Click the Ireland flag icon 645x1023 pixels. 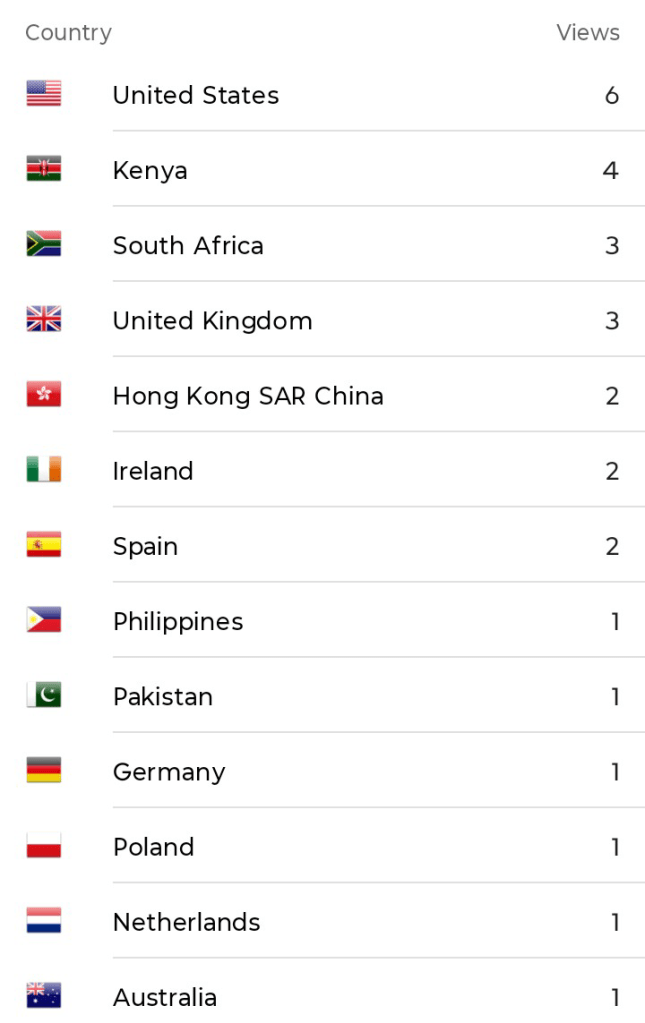[x=43, y=470]
